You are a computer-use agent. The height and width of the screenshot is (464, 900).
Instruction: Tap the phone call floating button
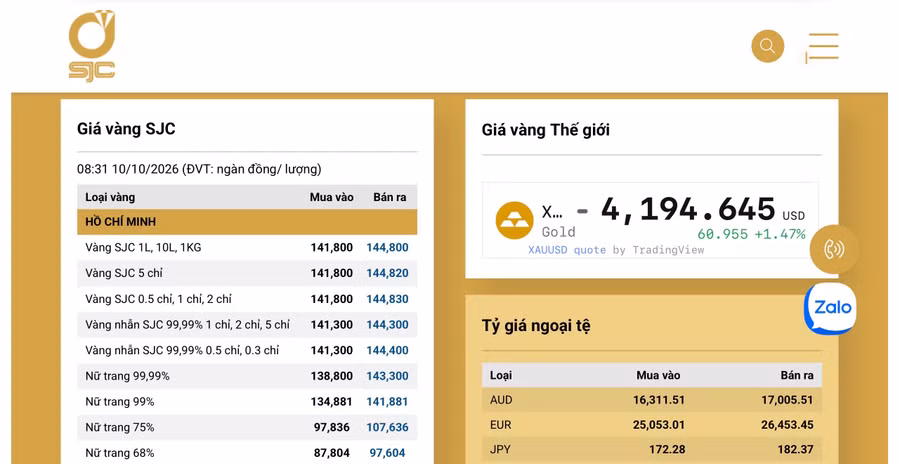click(x=834, y=249)
